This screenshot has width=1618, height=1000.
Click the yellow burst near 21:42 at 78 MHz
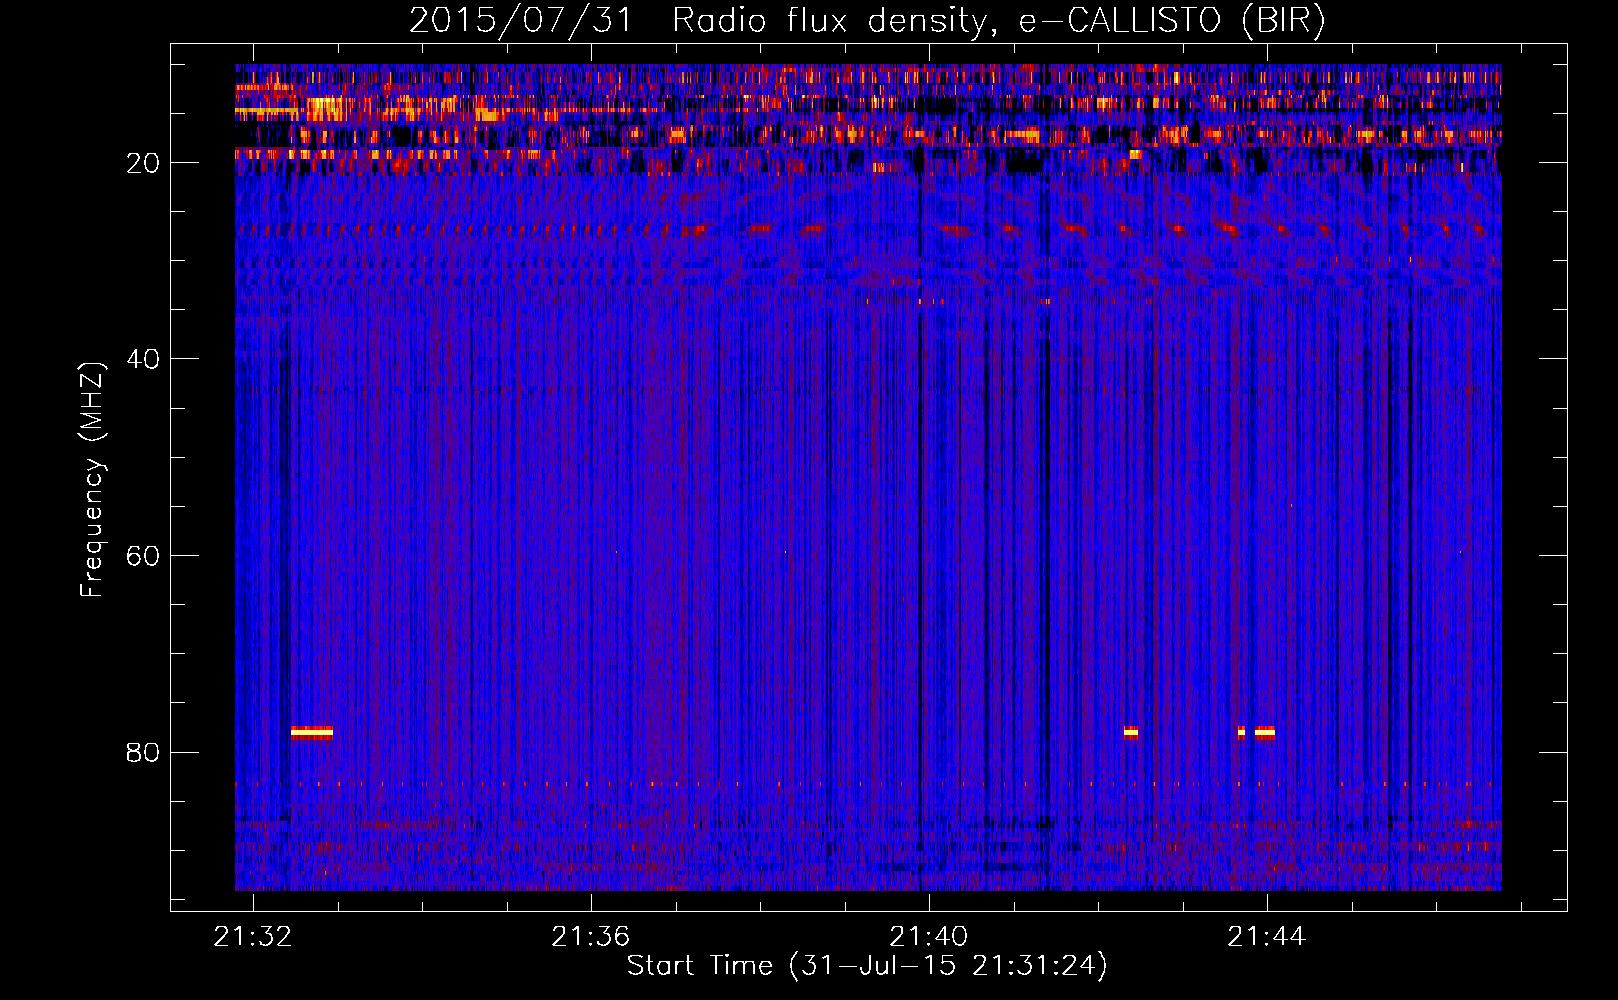pos(1131,732)
